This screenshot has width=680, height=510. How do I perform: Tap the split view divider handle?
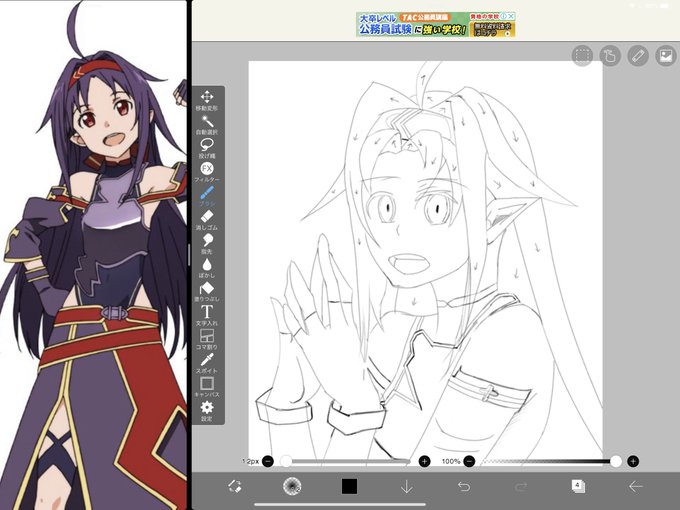coord(189,255)
